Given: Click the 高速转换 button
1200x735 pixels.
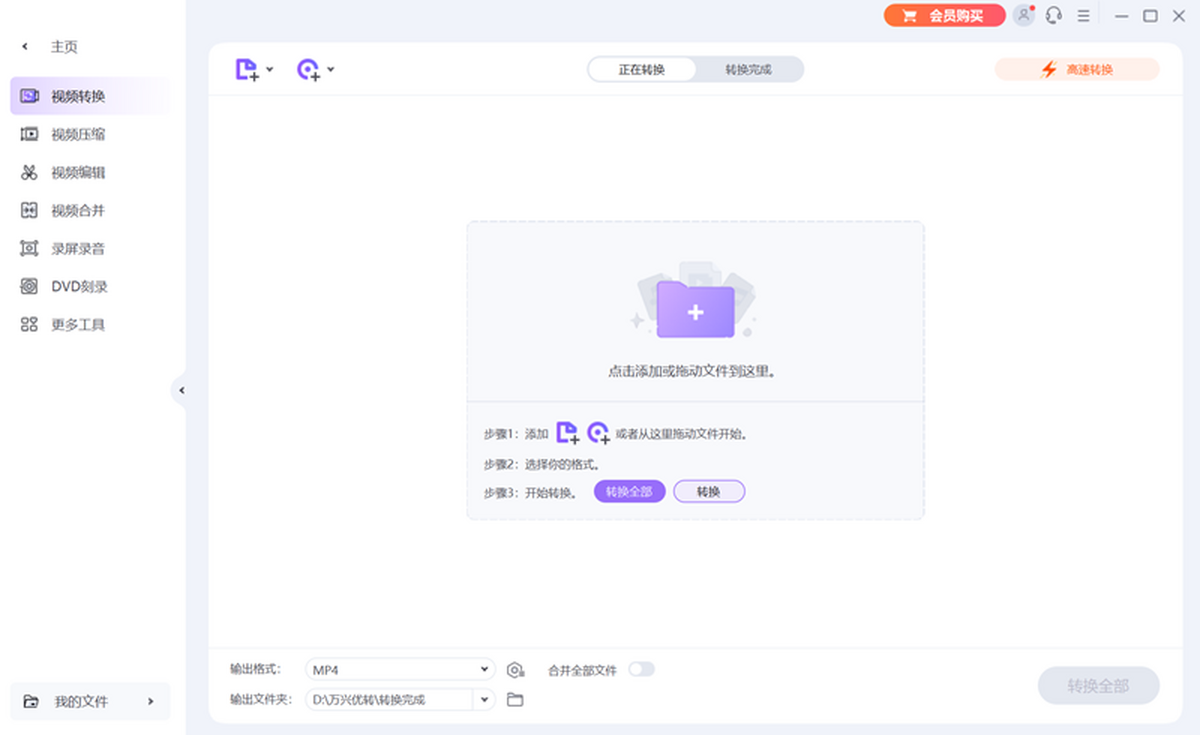Looking at the screenshot, I should [x=1077, y=70].
